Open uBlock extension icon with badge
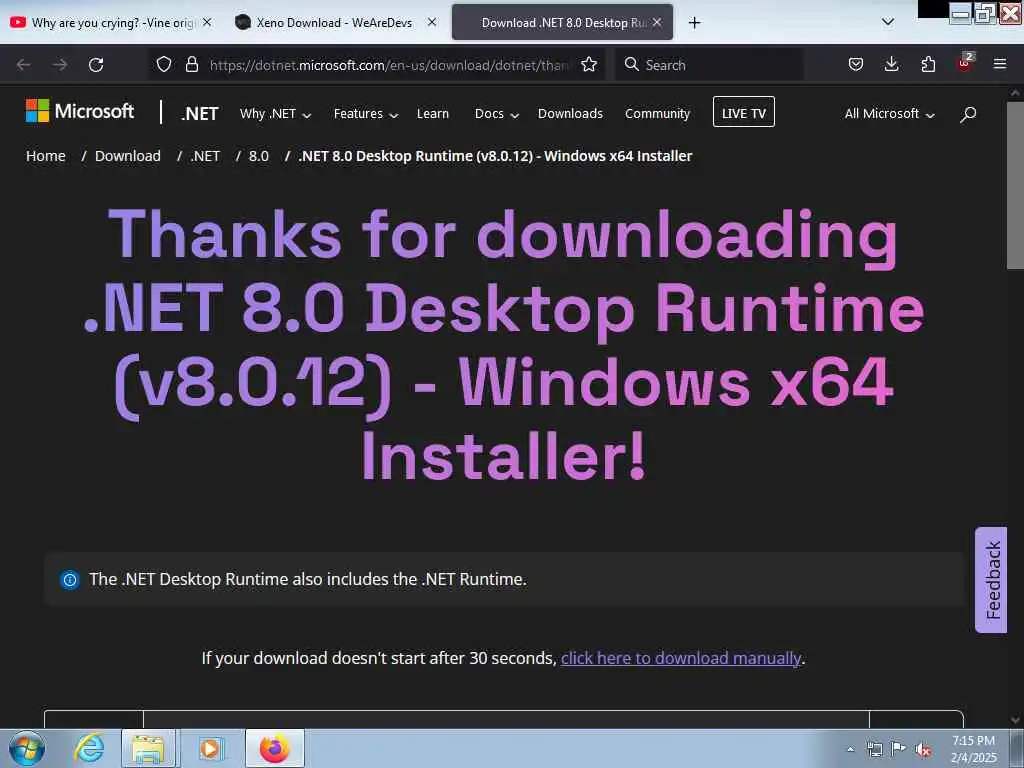The width and height of the screenshot is (1024, 768). [965, 63]
